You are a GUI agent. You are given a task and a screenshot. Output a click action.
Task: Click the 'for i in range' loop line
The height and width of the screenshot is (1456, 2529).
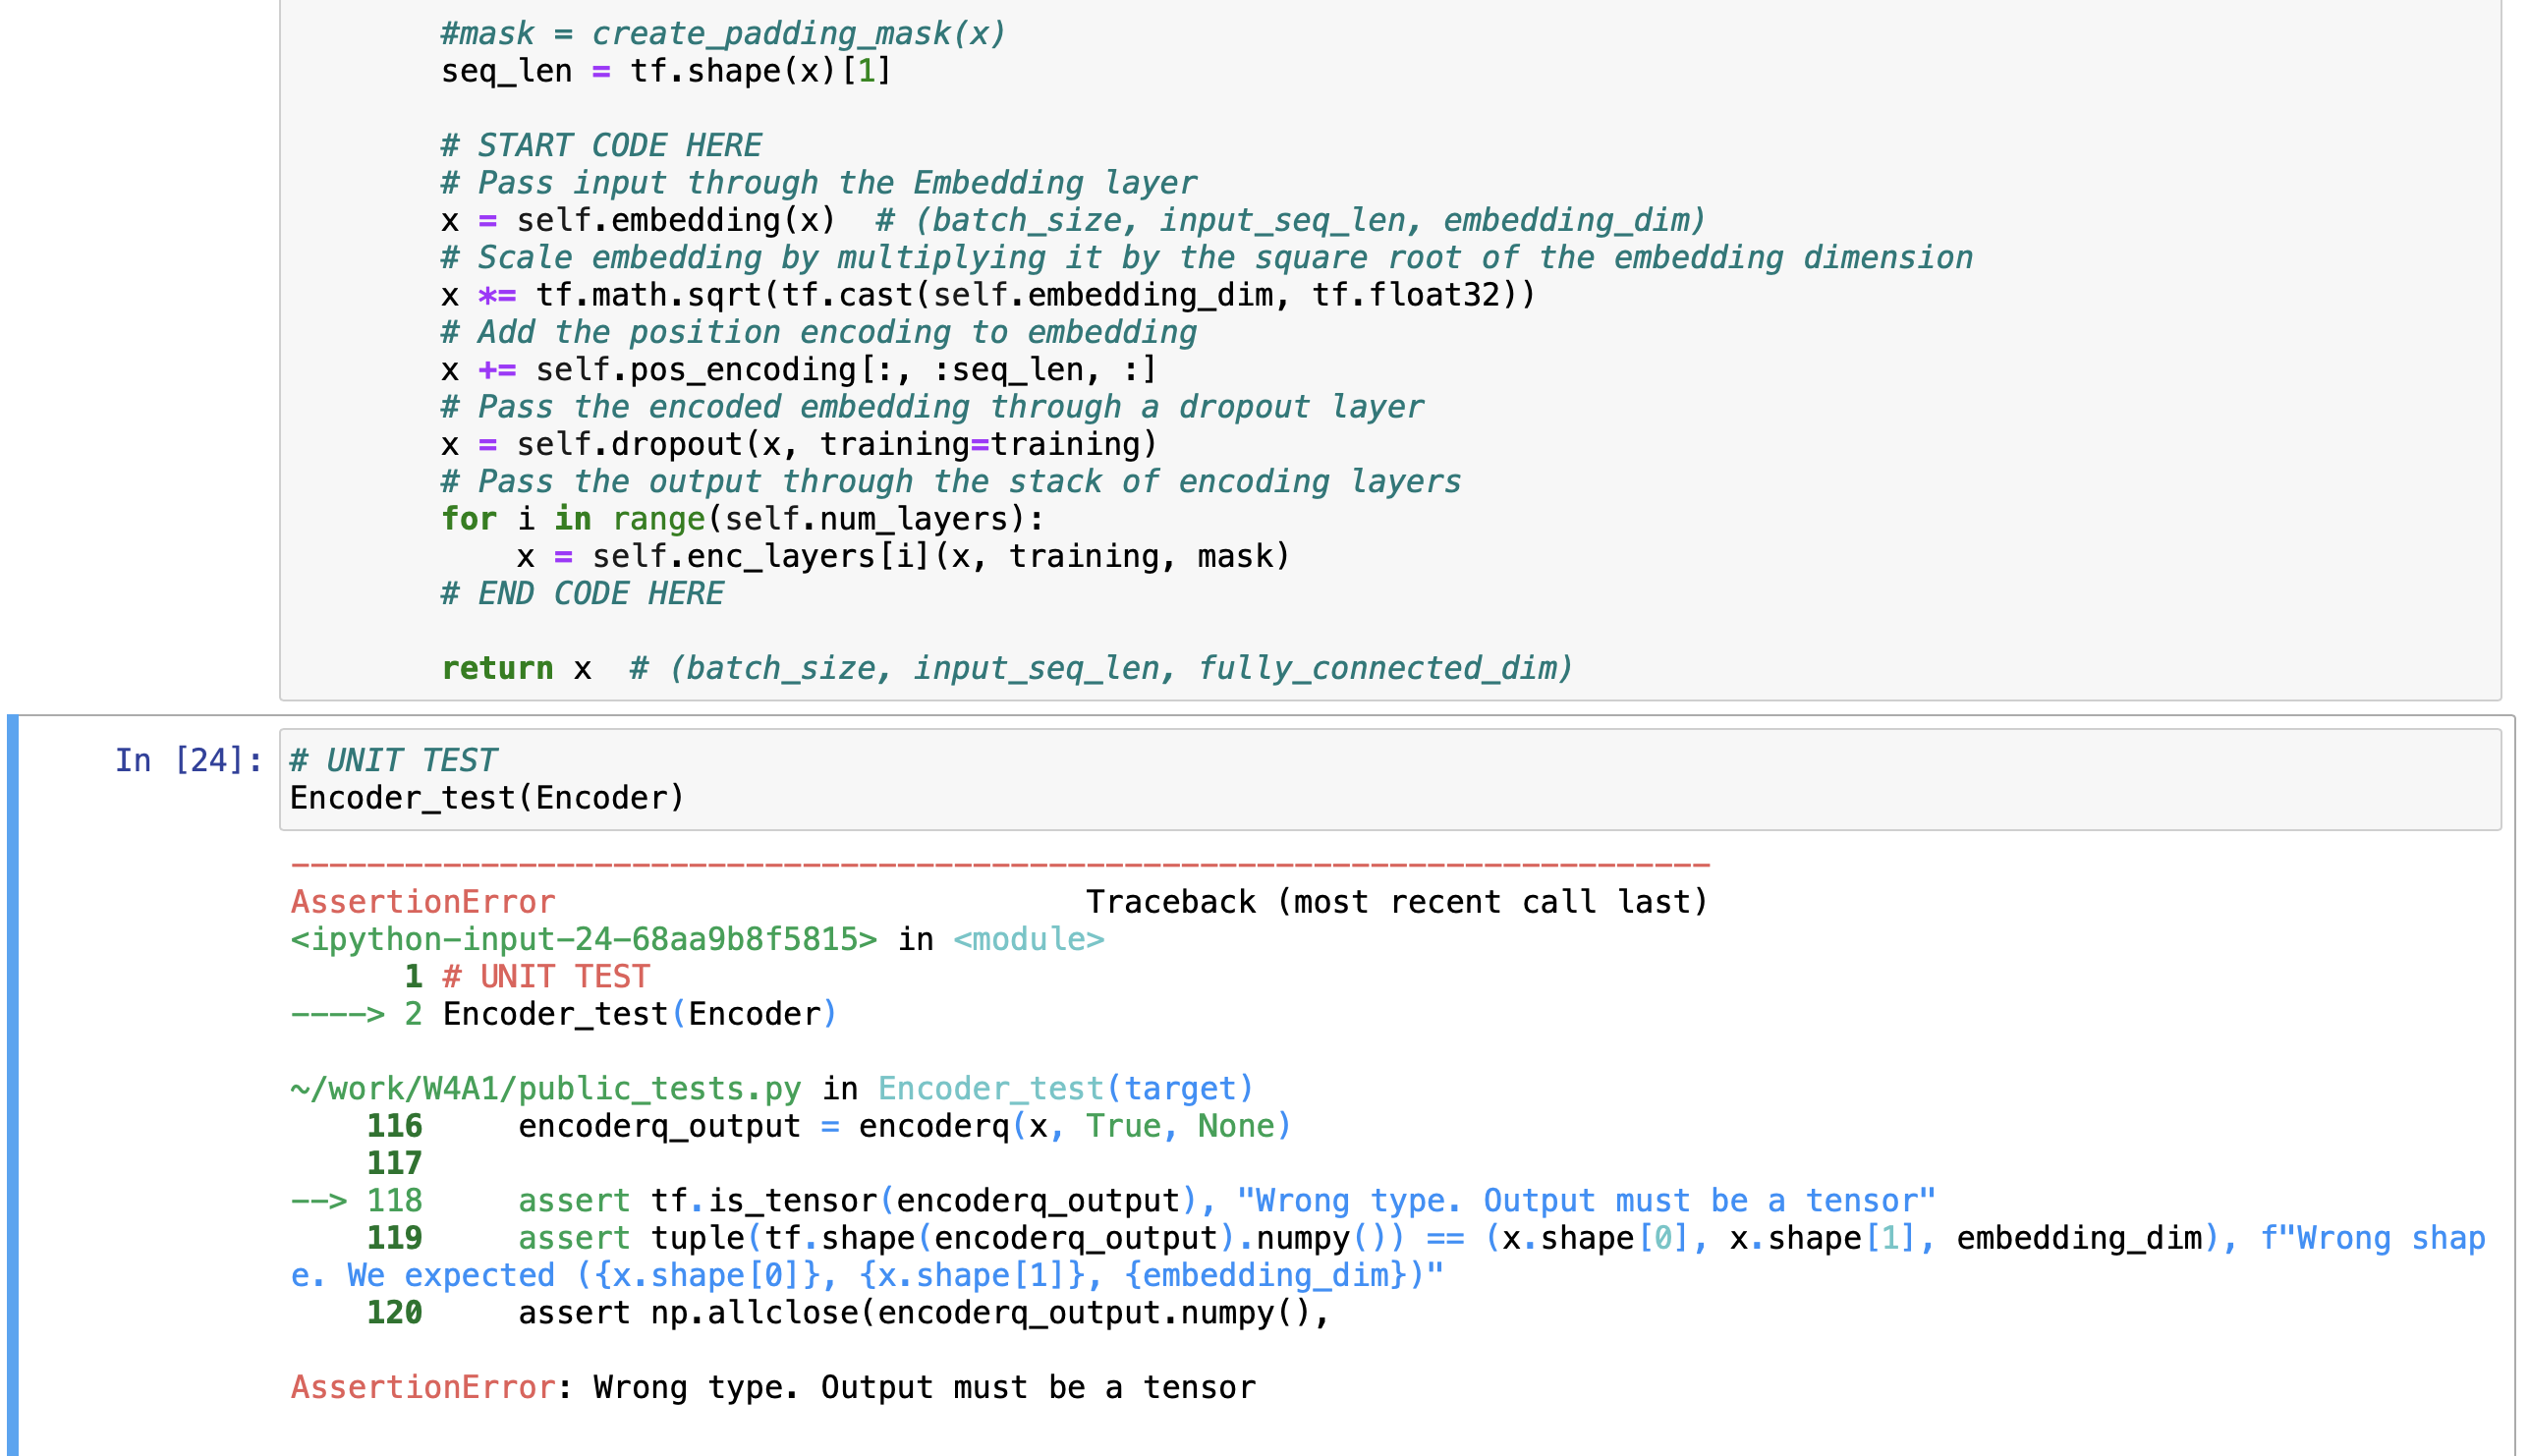[742, 519]
